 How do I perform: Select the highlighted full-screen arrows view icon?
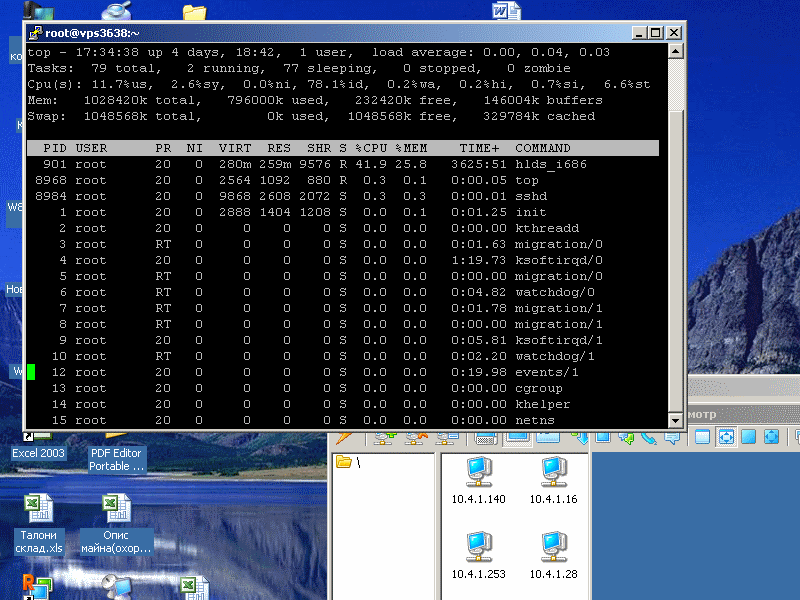[726, 437]
